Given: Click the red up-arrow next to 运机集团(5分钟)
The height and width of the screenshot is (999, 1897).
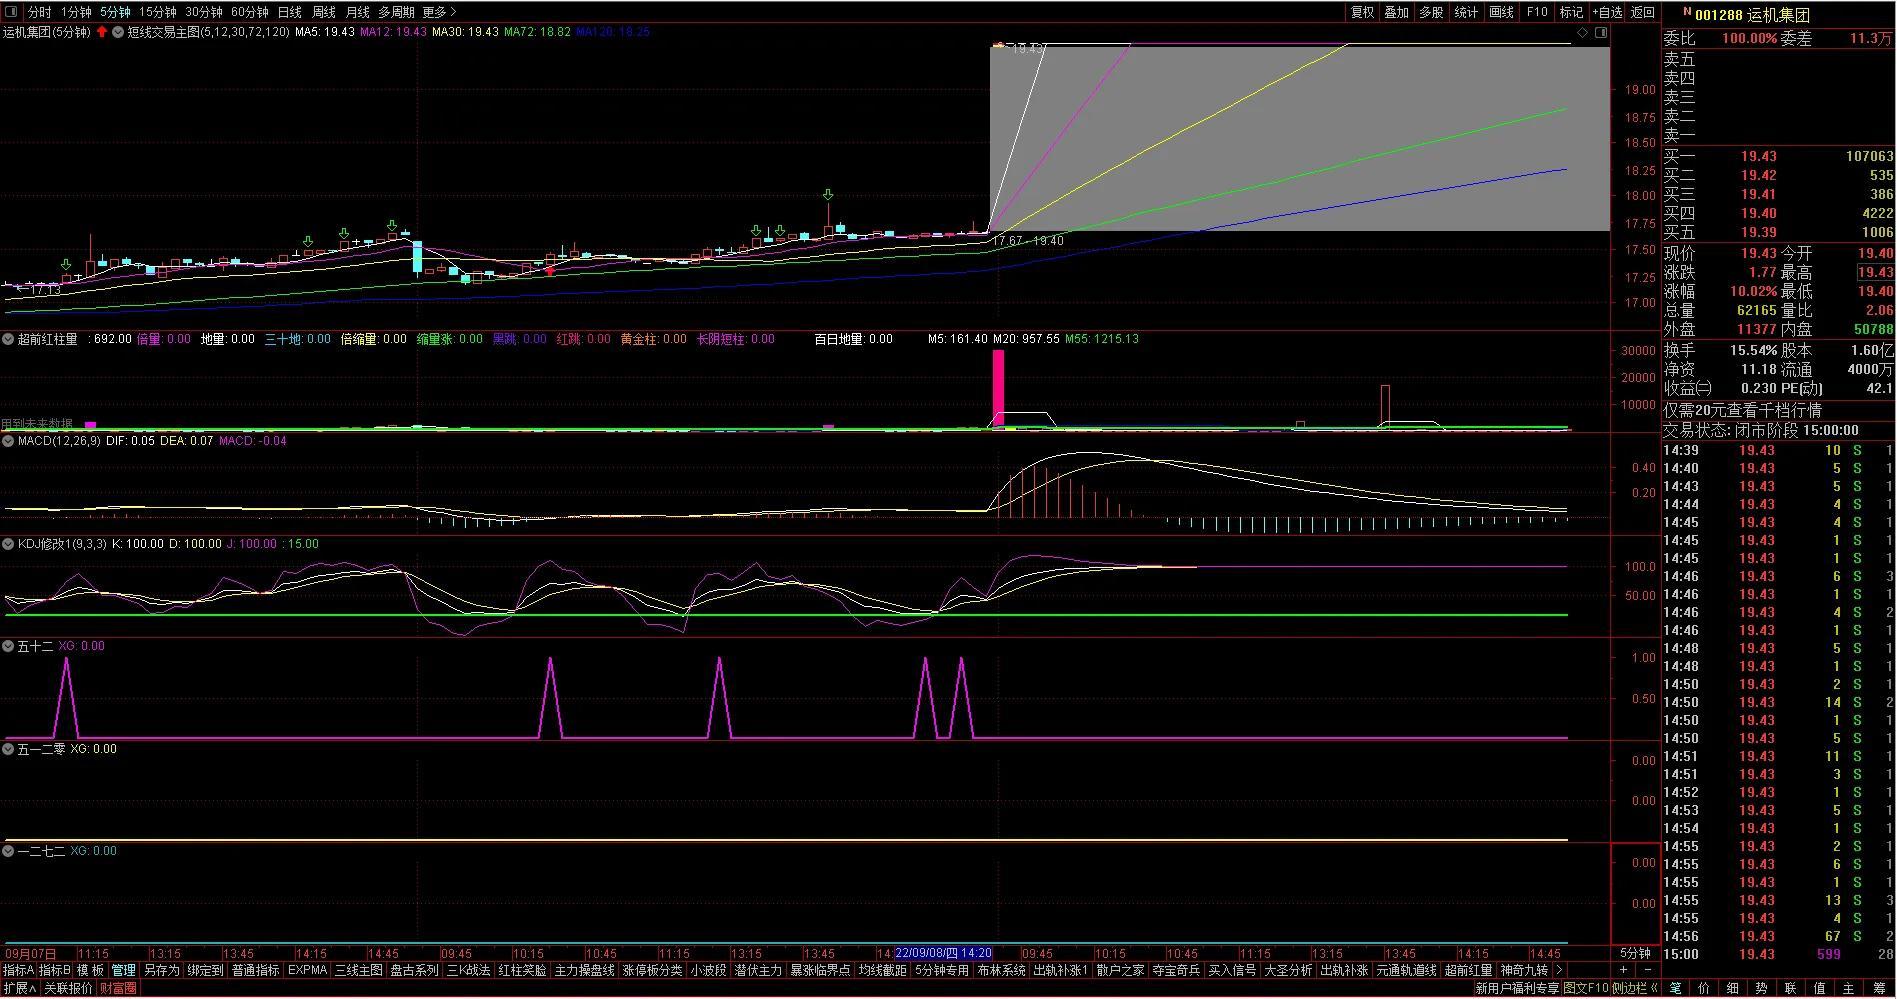Looking at the screenshot, I should [102, 32].
